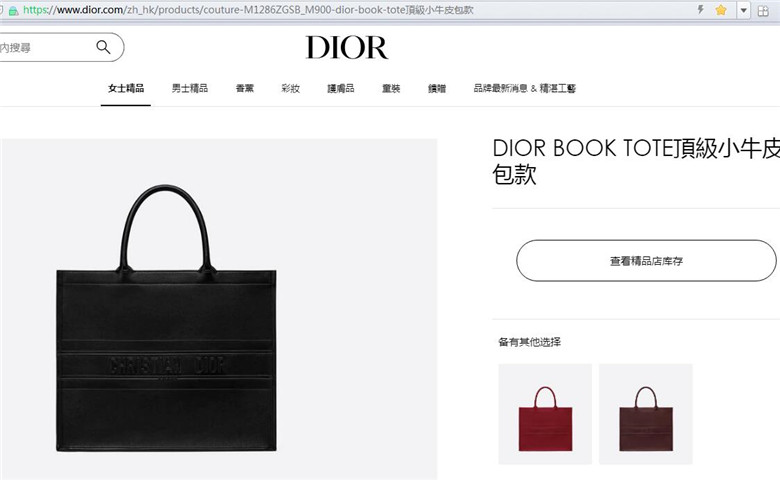Open the 護膚品 navigation item

[341, 89]
